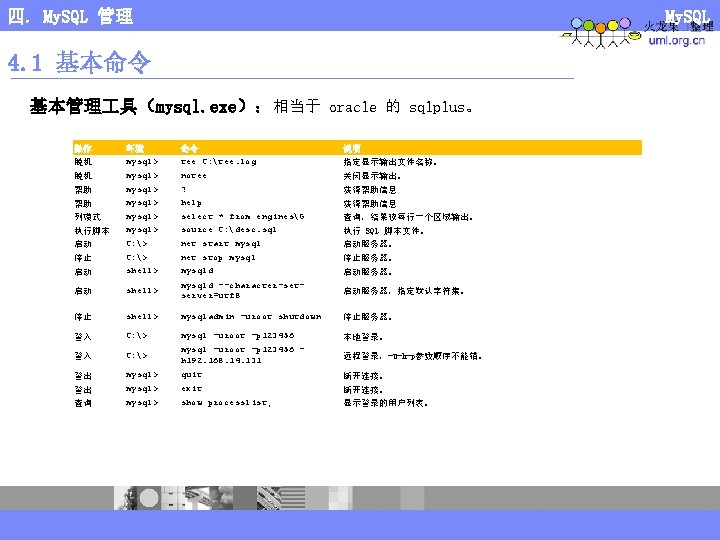Viewport: 720px width, 540px height.
Task: Click the command 'help'
Action: coord(191,202)
